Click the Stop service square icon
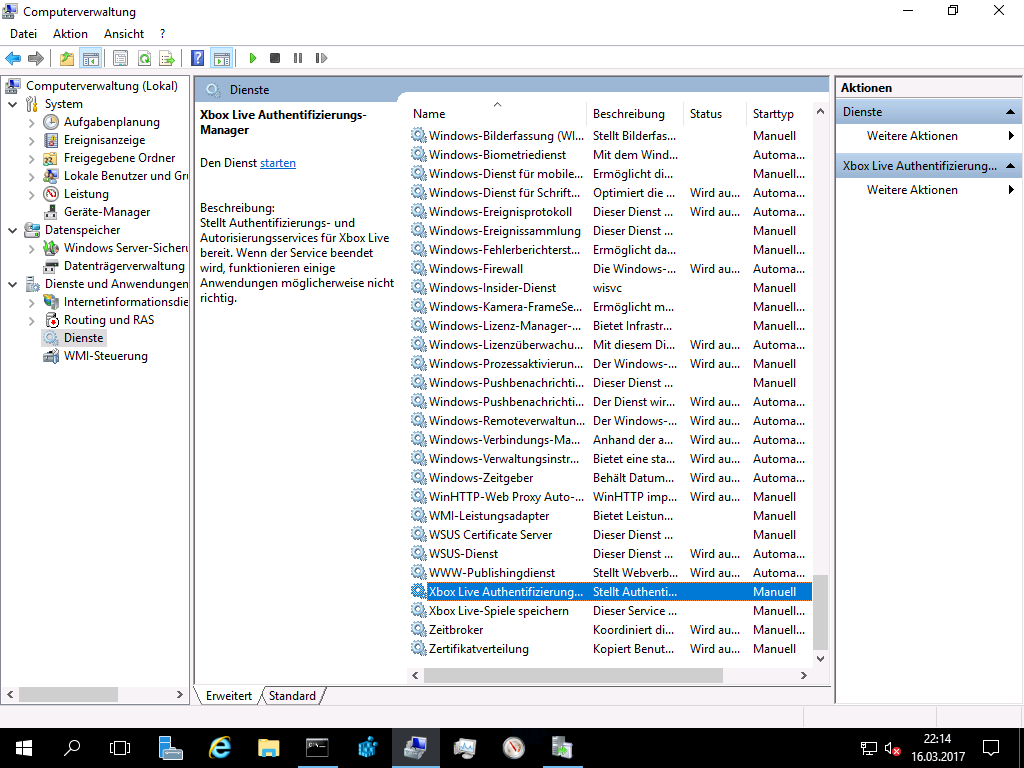 click(x=275, y=59)
